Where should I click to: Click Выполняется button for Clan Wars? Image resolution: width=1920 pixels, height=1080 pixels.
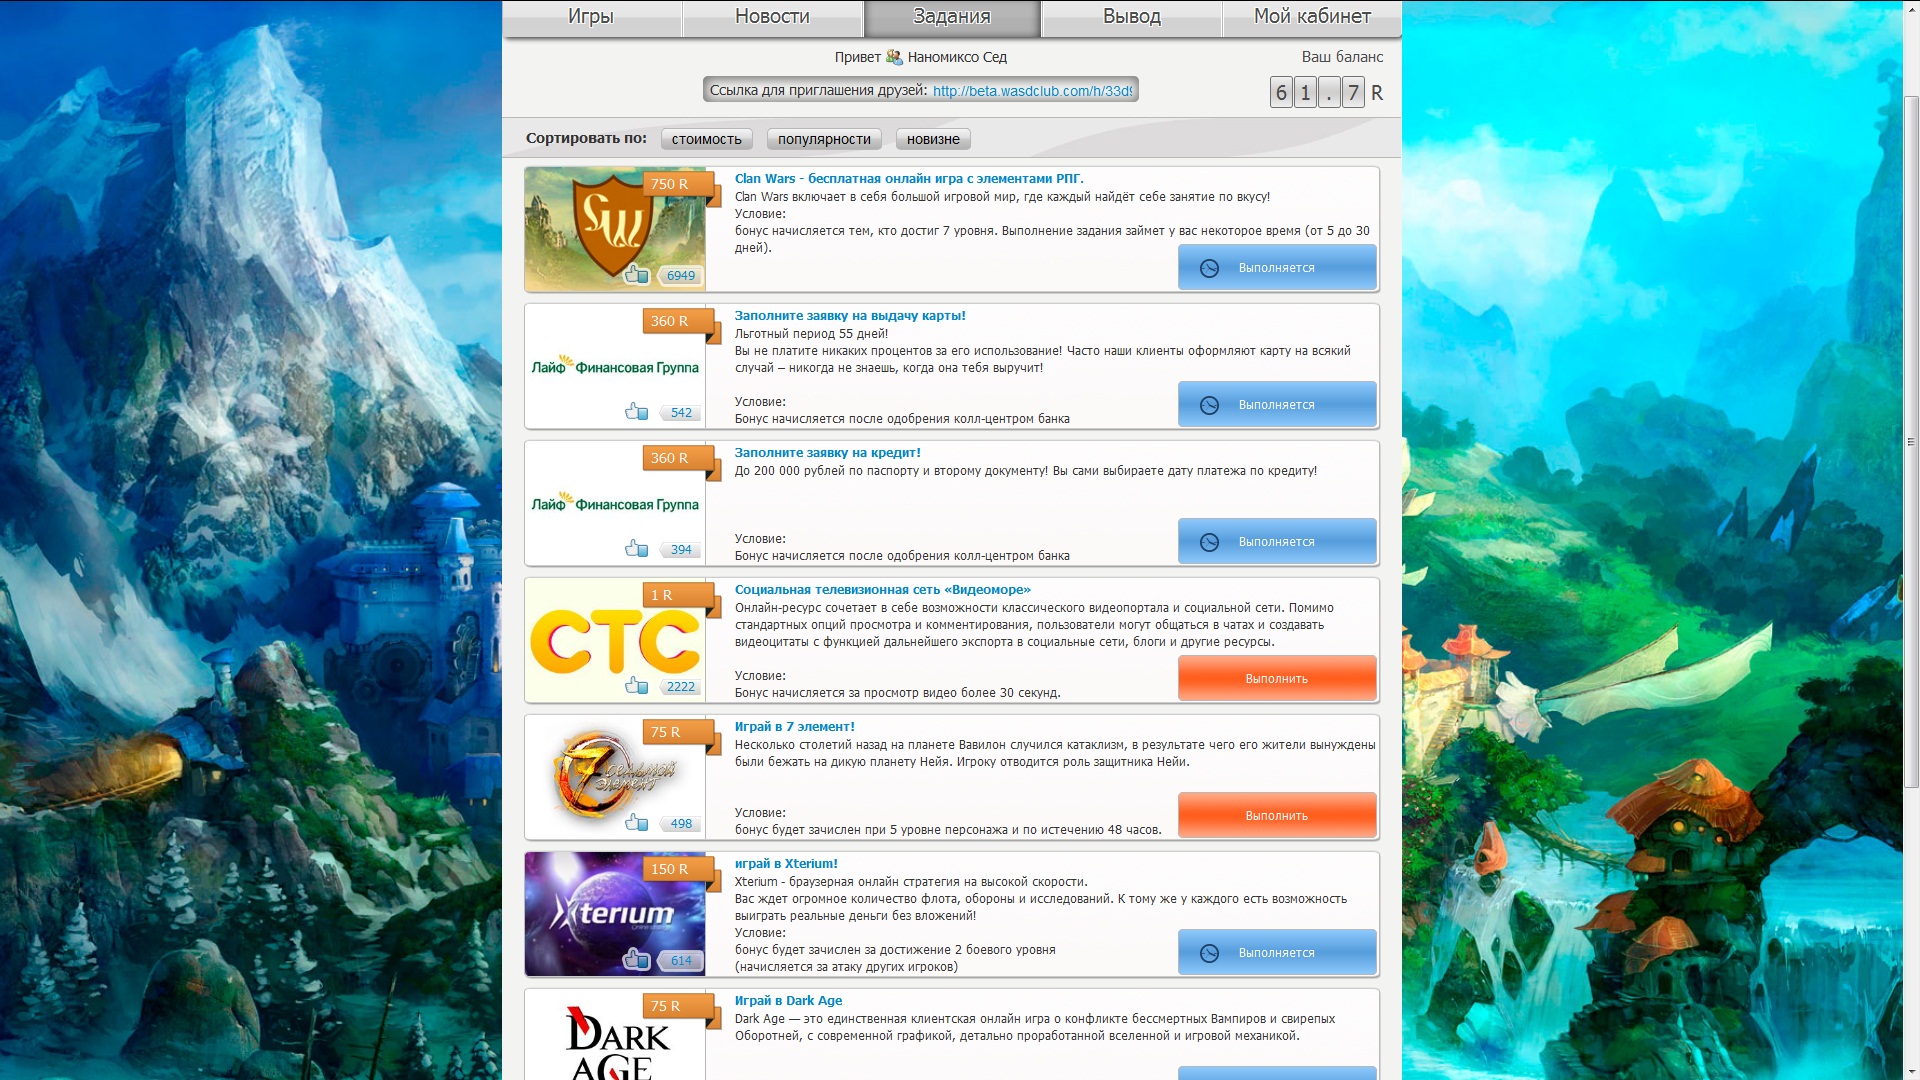(1277, 267)
